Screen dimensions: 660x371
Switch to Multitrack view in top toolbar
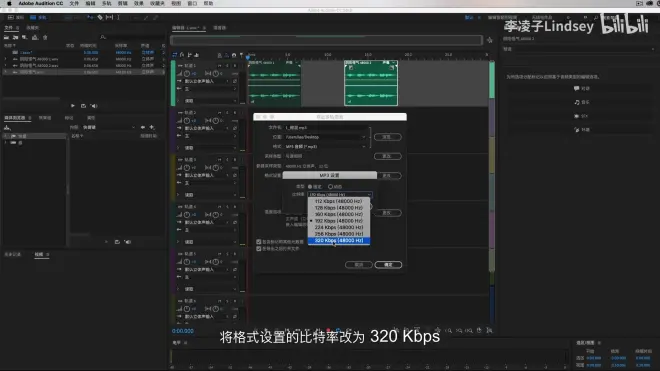click(39, 18)
